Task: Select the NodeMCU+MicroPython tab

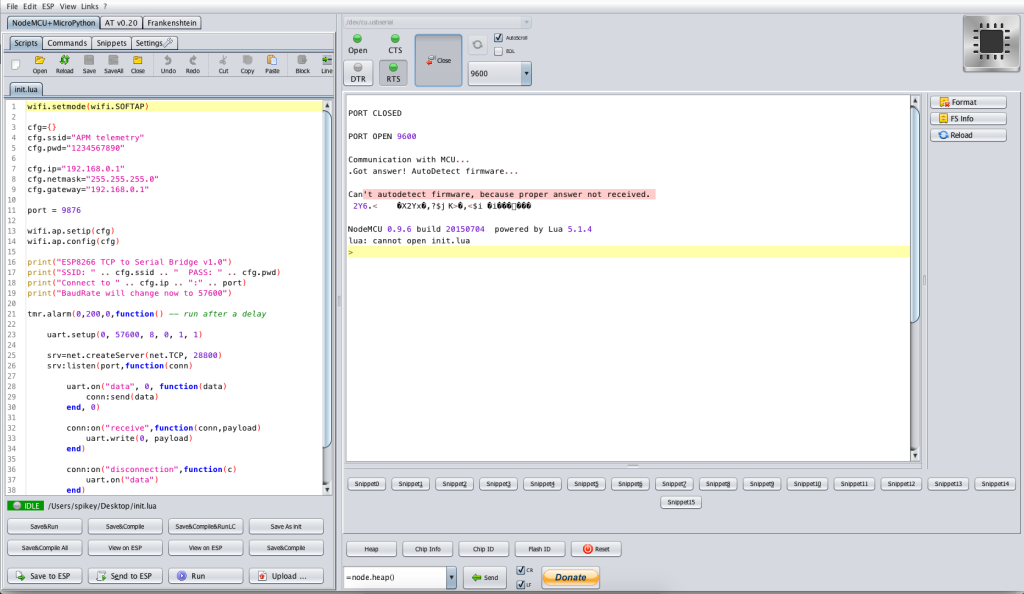Action: 54,23
